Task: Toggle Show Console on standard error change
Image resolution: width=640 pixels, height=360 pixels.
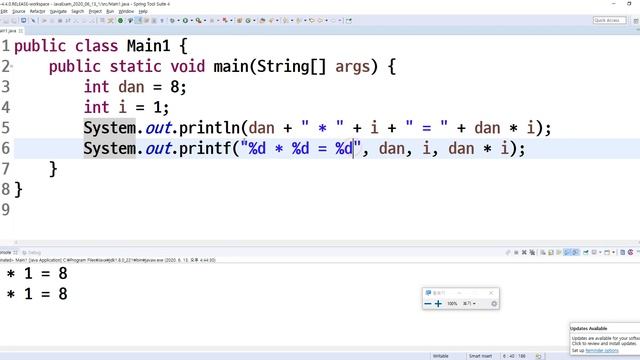Action: coord(576,253)
